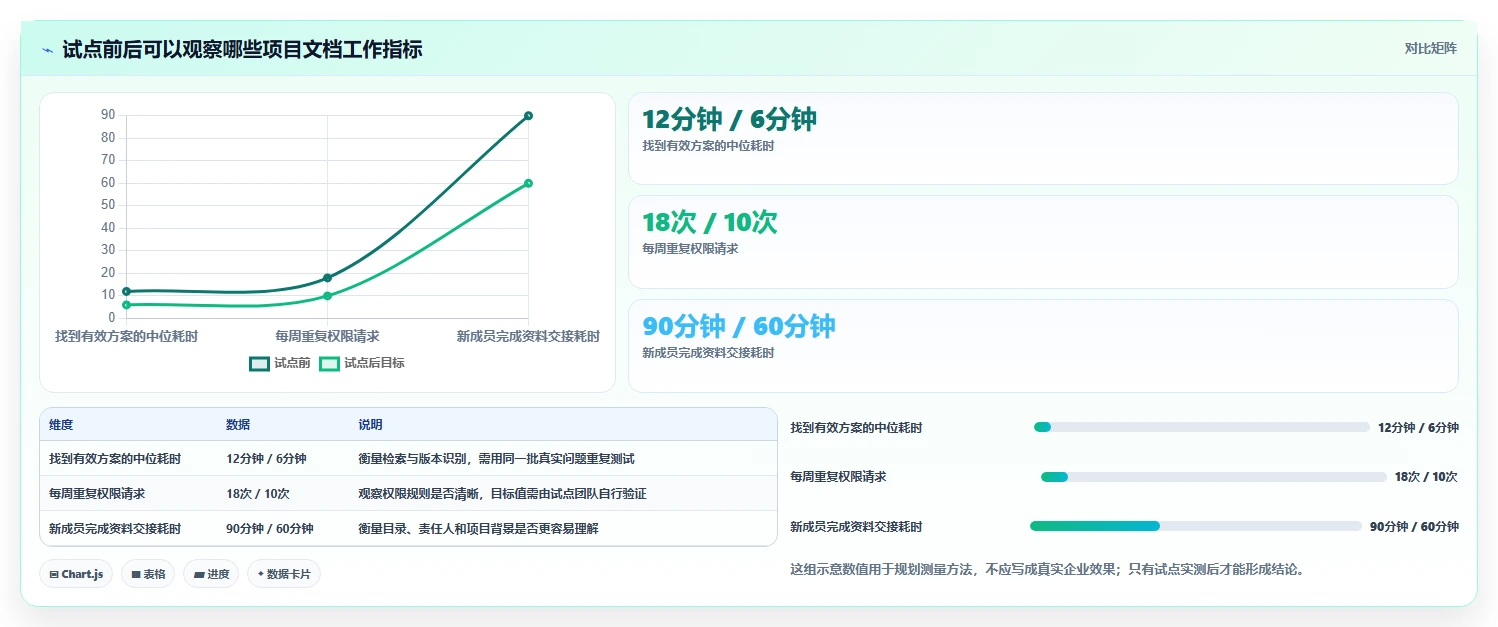Click the y-axis value 90
Image resolution: width=1498 pixels, height=627 pixels.
(x=108, y=115)
